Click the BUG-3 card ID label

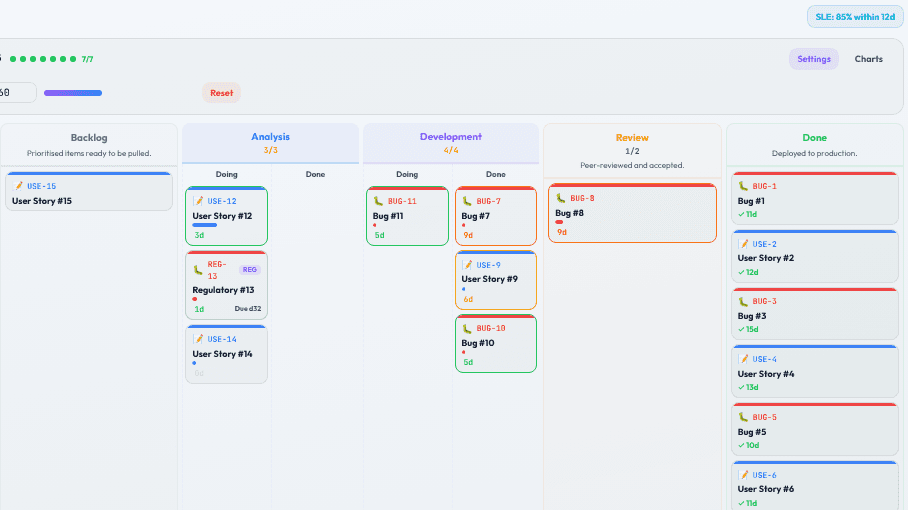[764, 302]
